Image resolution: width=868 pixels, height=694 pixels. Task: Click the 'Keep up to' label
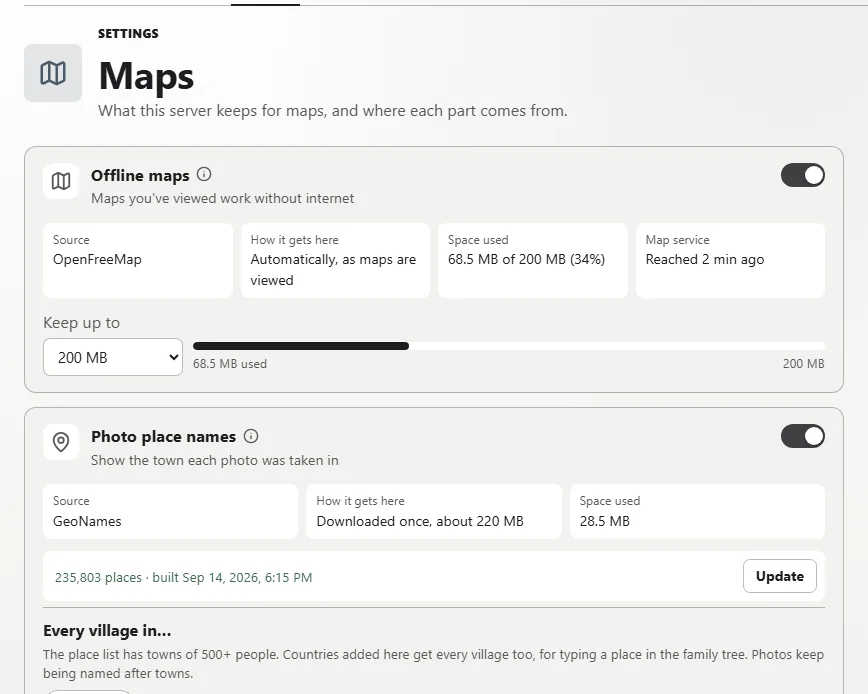click(x=81, y=323)
